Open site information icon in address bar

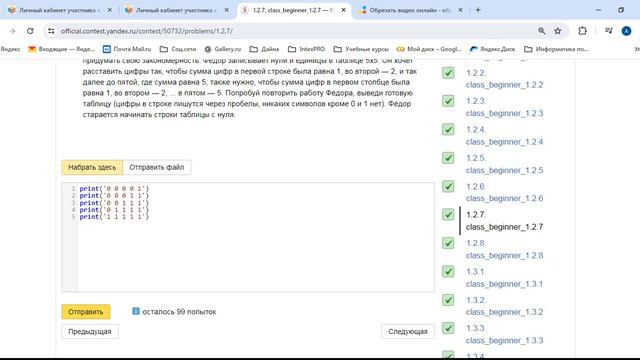click(51, 31)
